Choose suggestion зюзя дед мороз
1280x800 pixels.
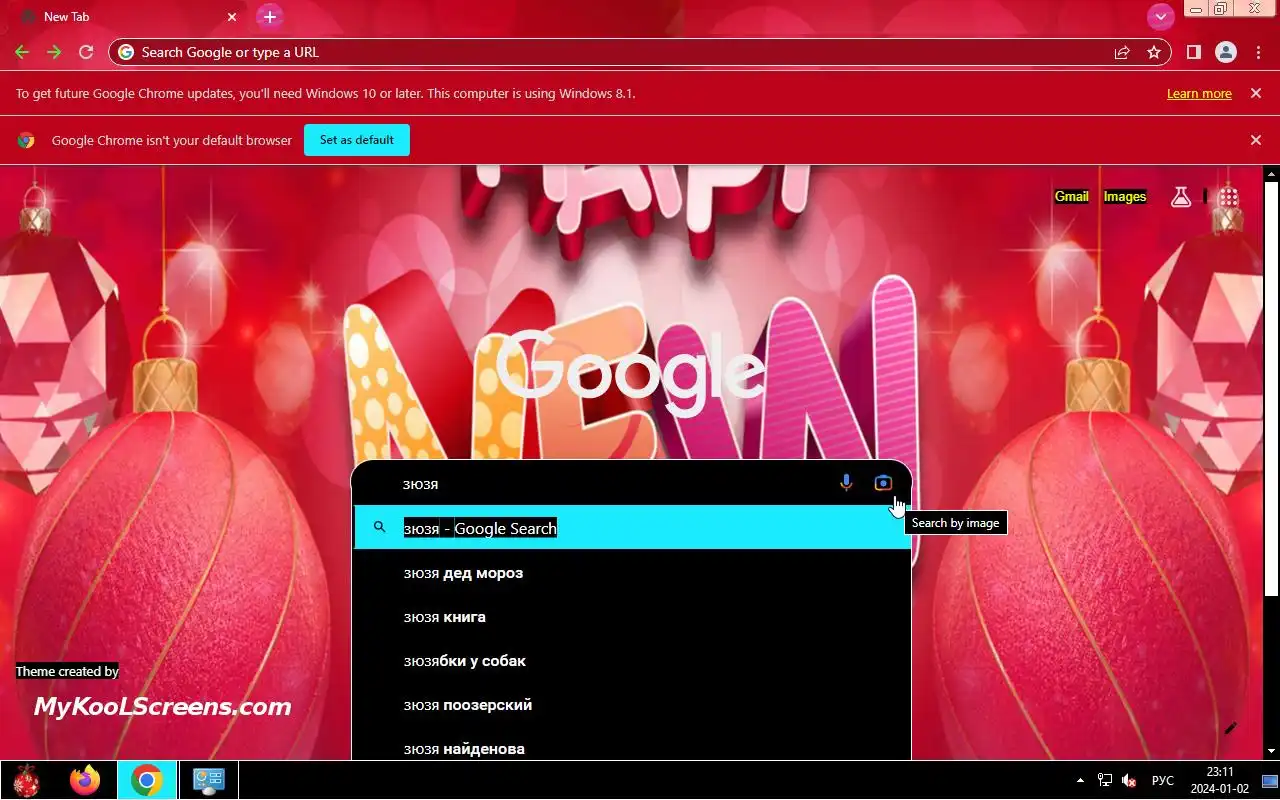(x=632, y=573)
